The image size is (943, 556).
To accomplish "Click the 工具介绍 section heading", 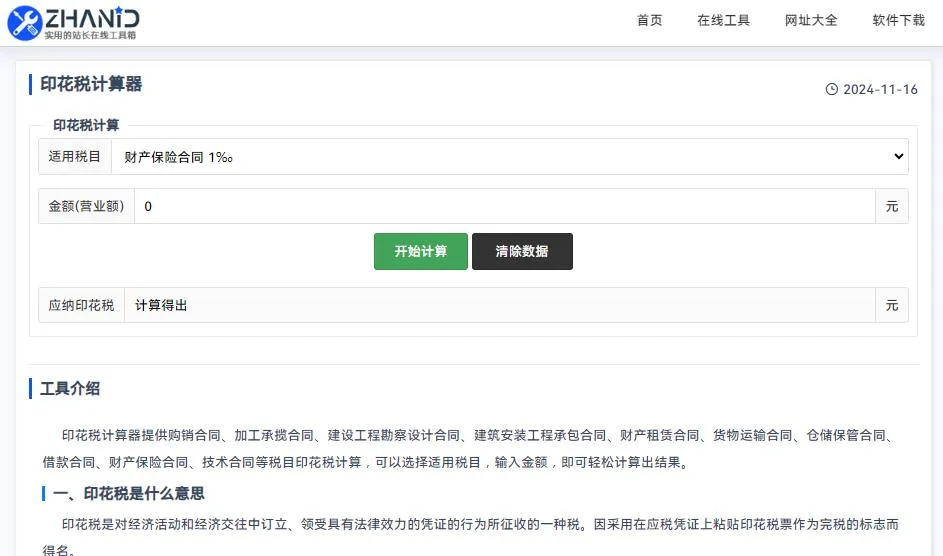I will pos(70,388).
